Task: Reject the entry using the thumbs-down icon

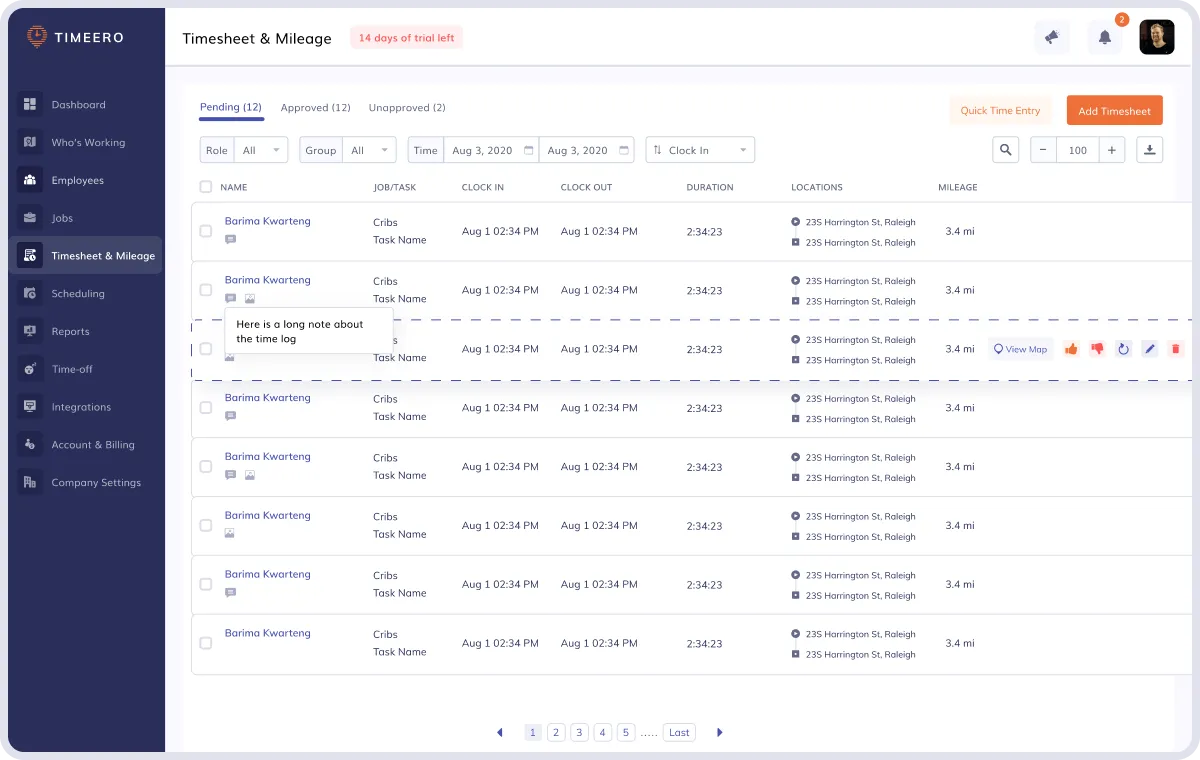Action: coord(1097,349)
